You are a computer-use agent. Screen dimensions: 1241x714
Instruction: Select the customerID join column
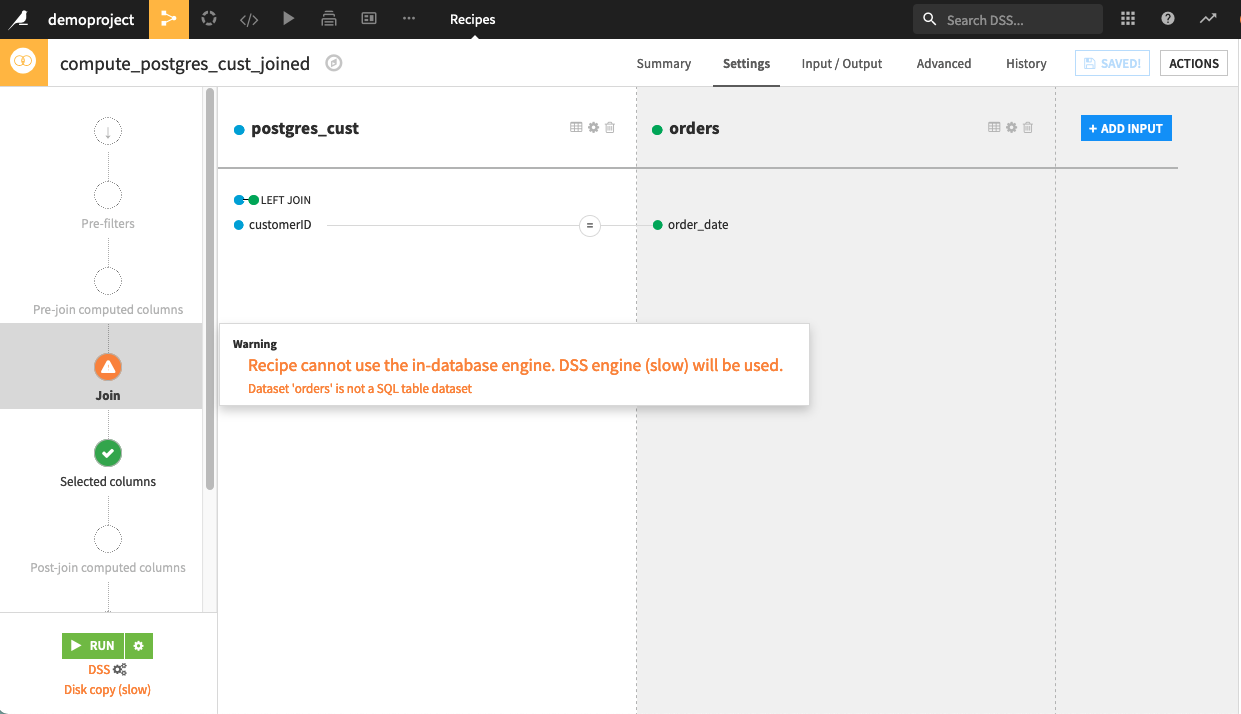pos(280,225)
